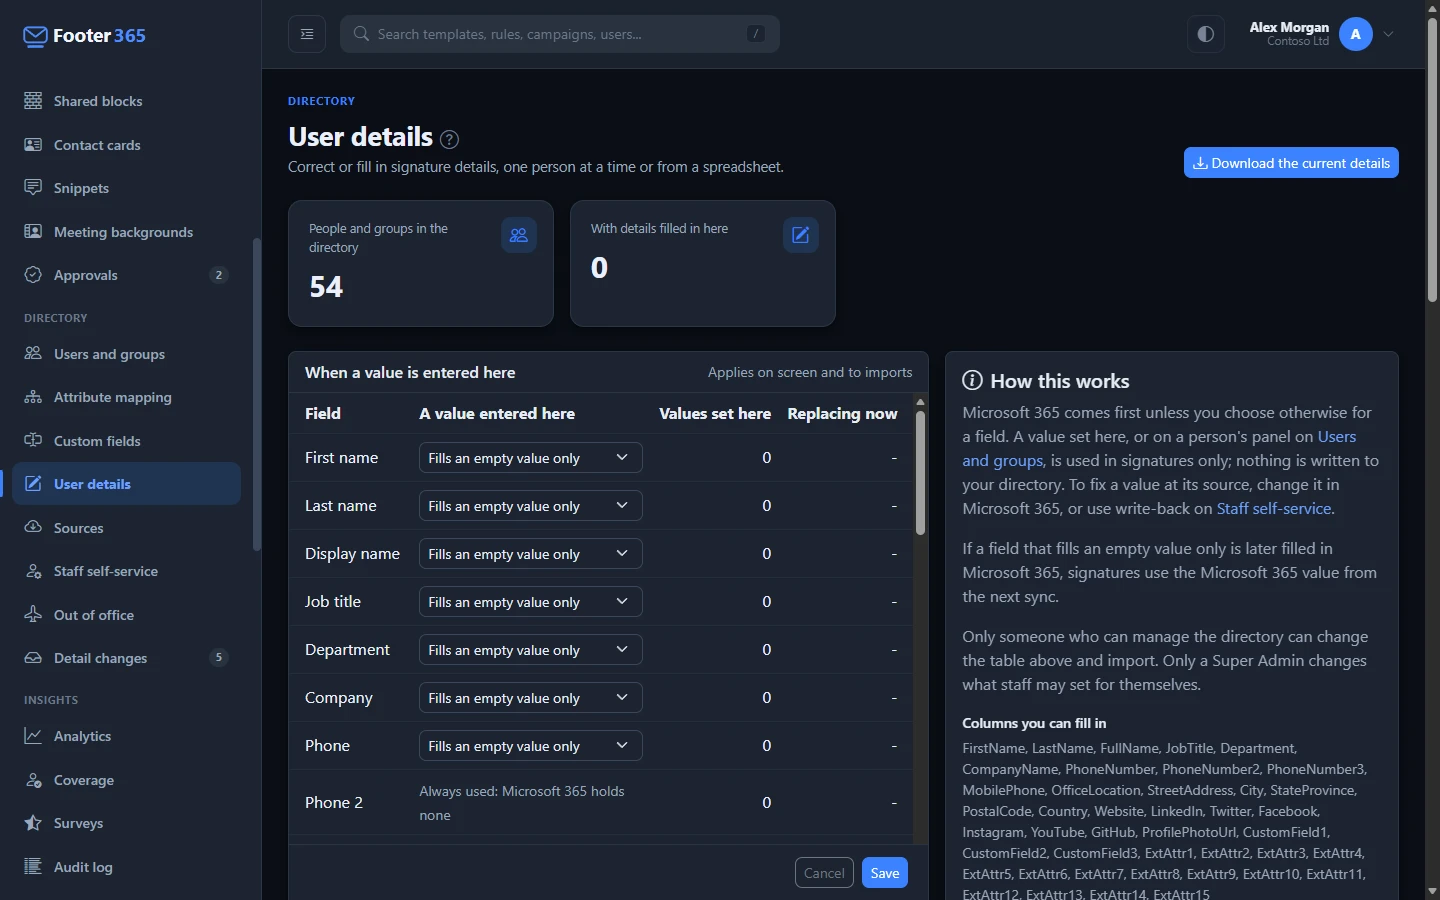1440x900 pixels.
Task: Open the Job title rule dropdown
Action: (530, 602)
